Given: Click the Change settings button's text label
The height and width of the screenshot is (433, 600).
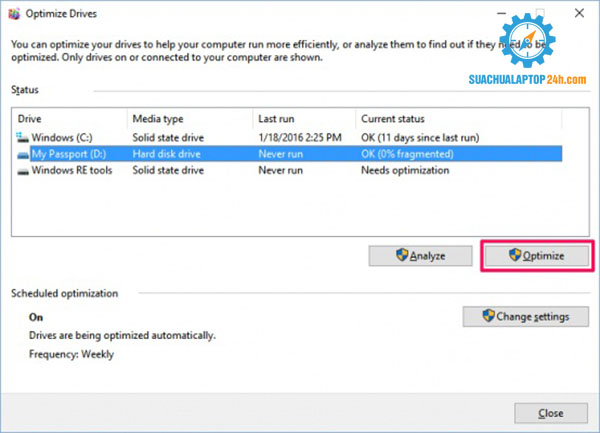Looking at the screenshot, I should coord(533,317).
